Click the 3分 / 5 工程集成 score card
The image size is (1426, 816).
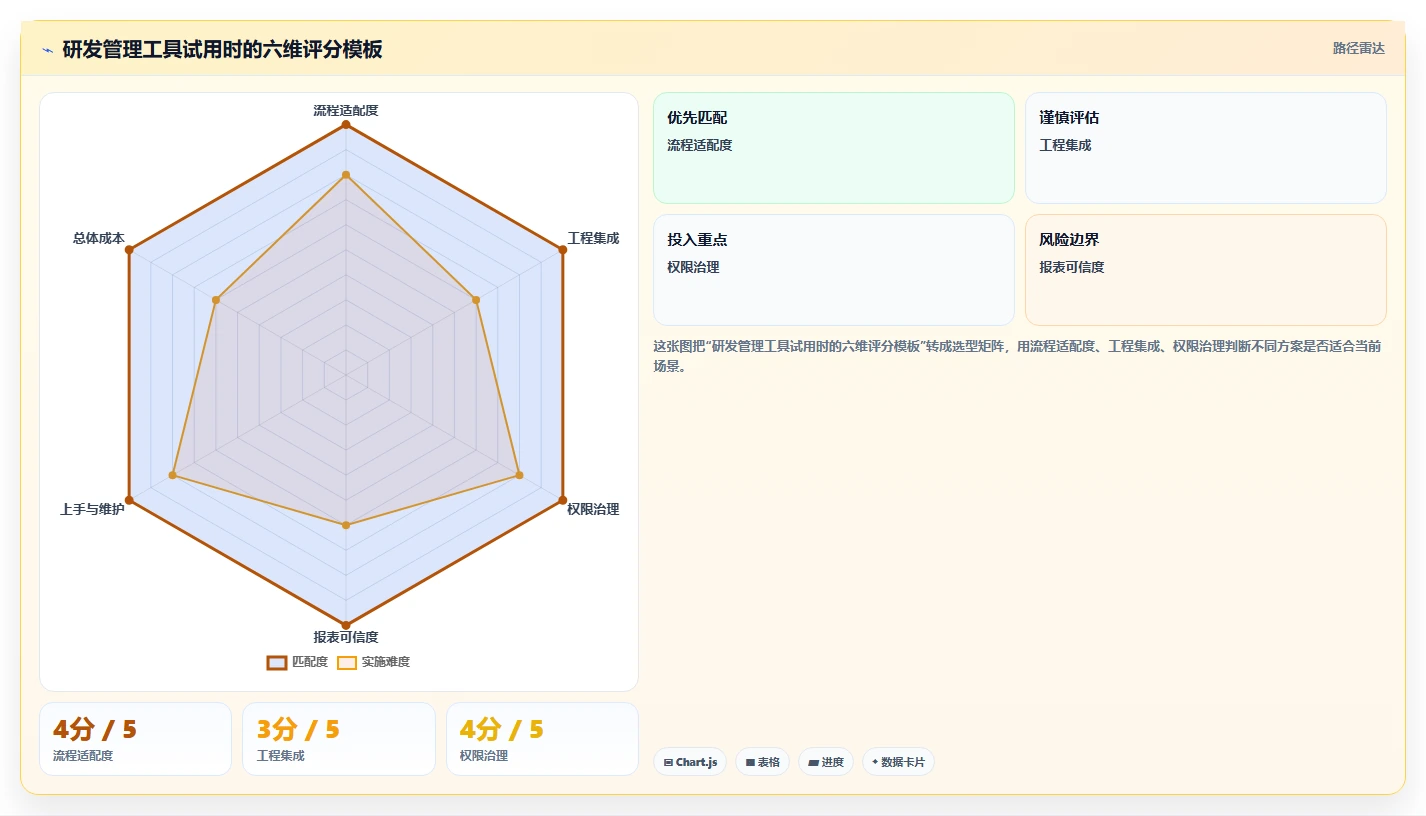[x=339, y=739]
